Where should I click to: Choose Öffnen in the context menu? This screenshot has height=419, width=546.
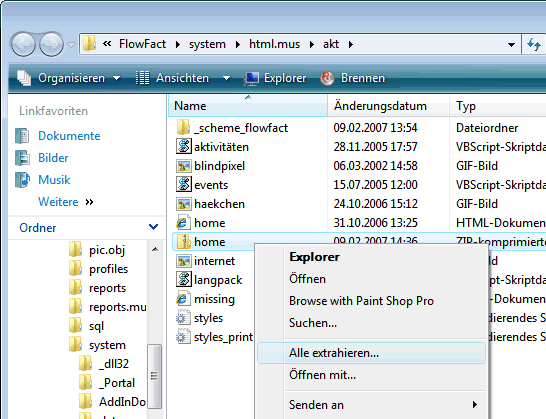[x=307, y=279]
